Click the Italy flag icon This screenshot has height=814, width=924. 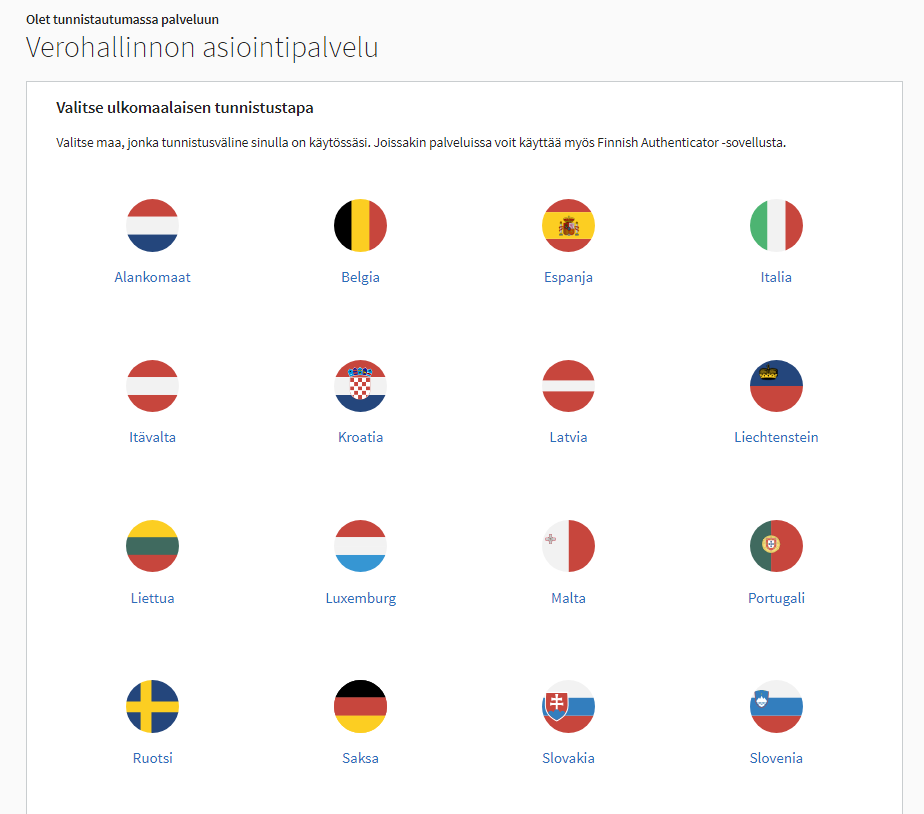776,225
